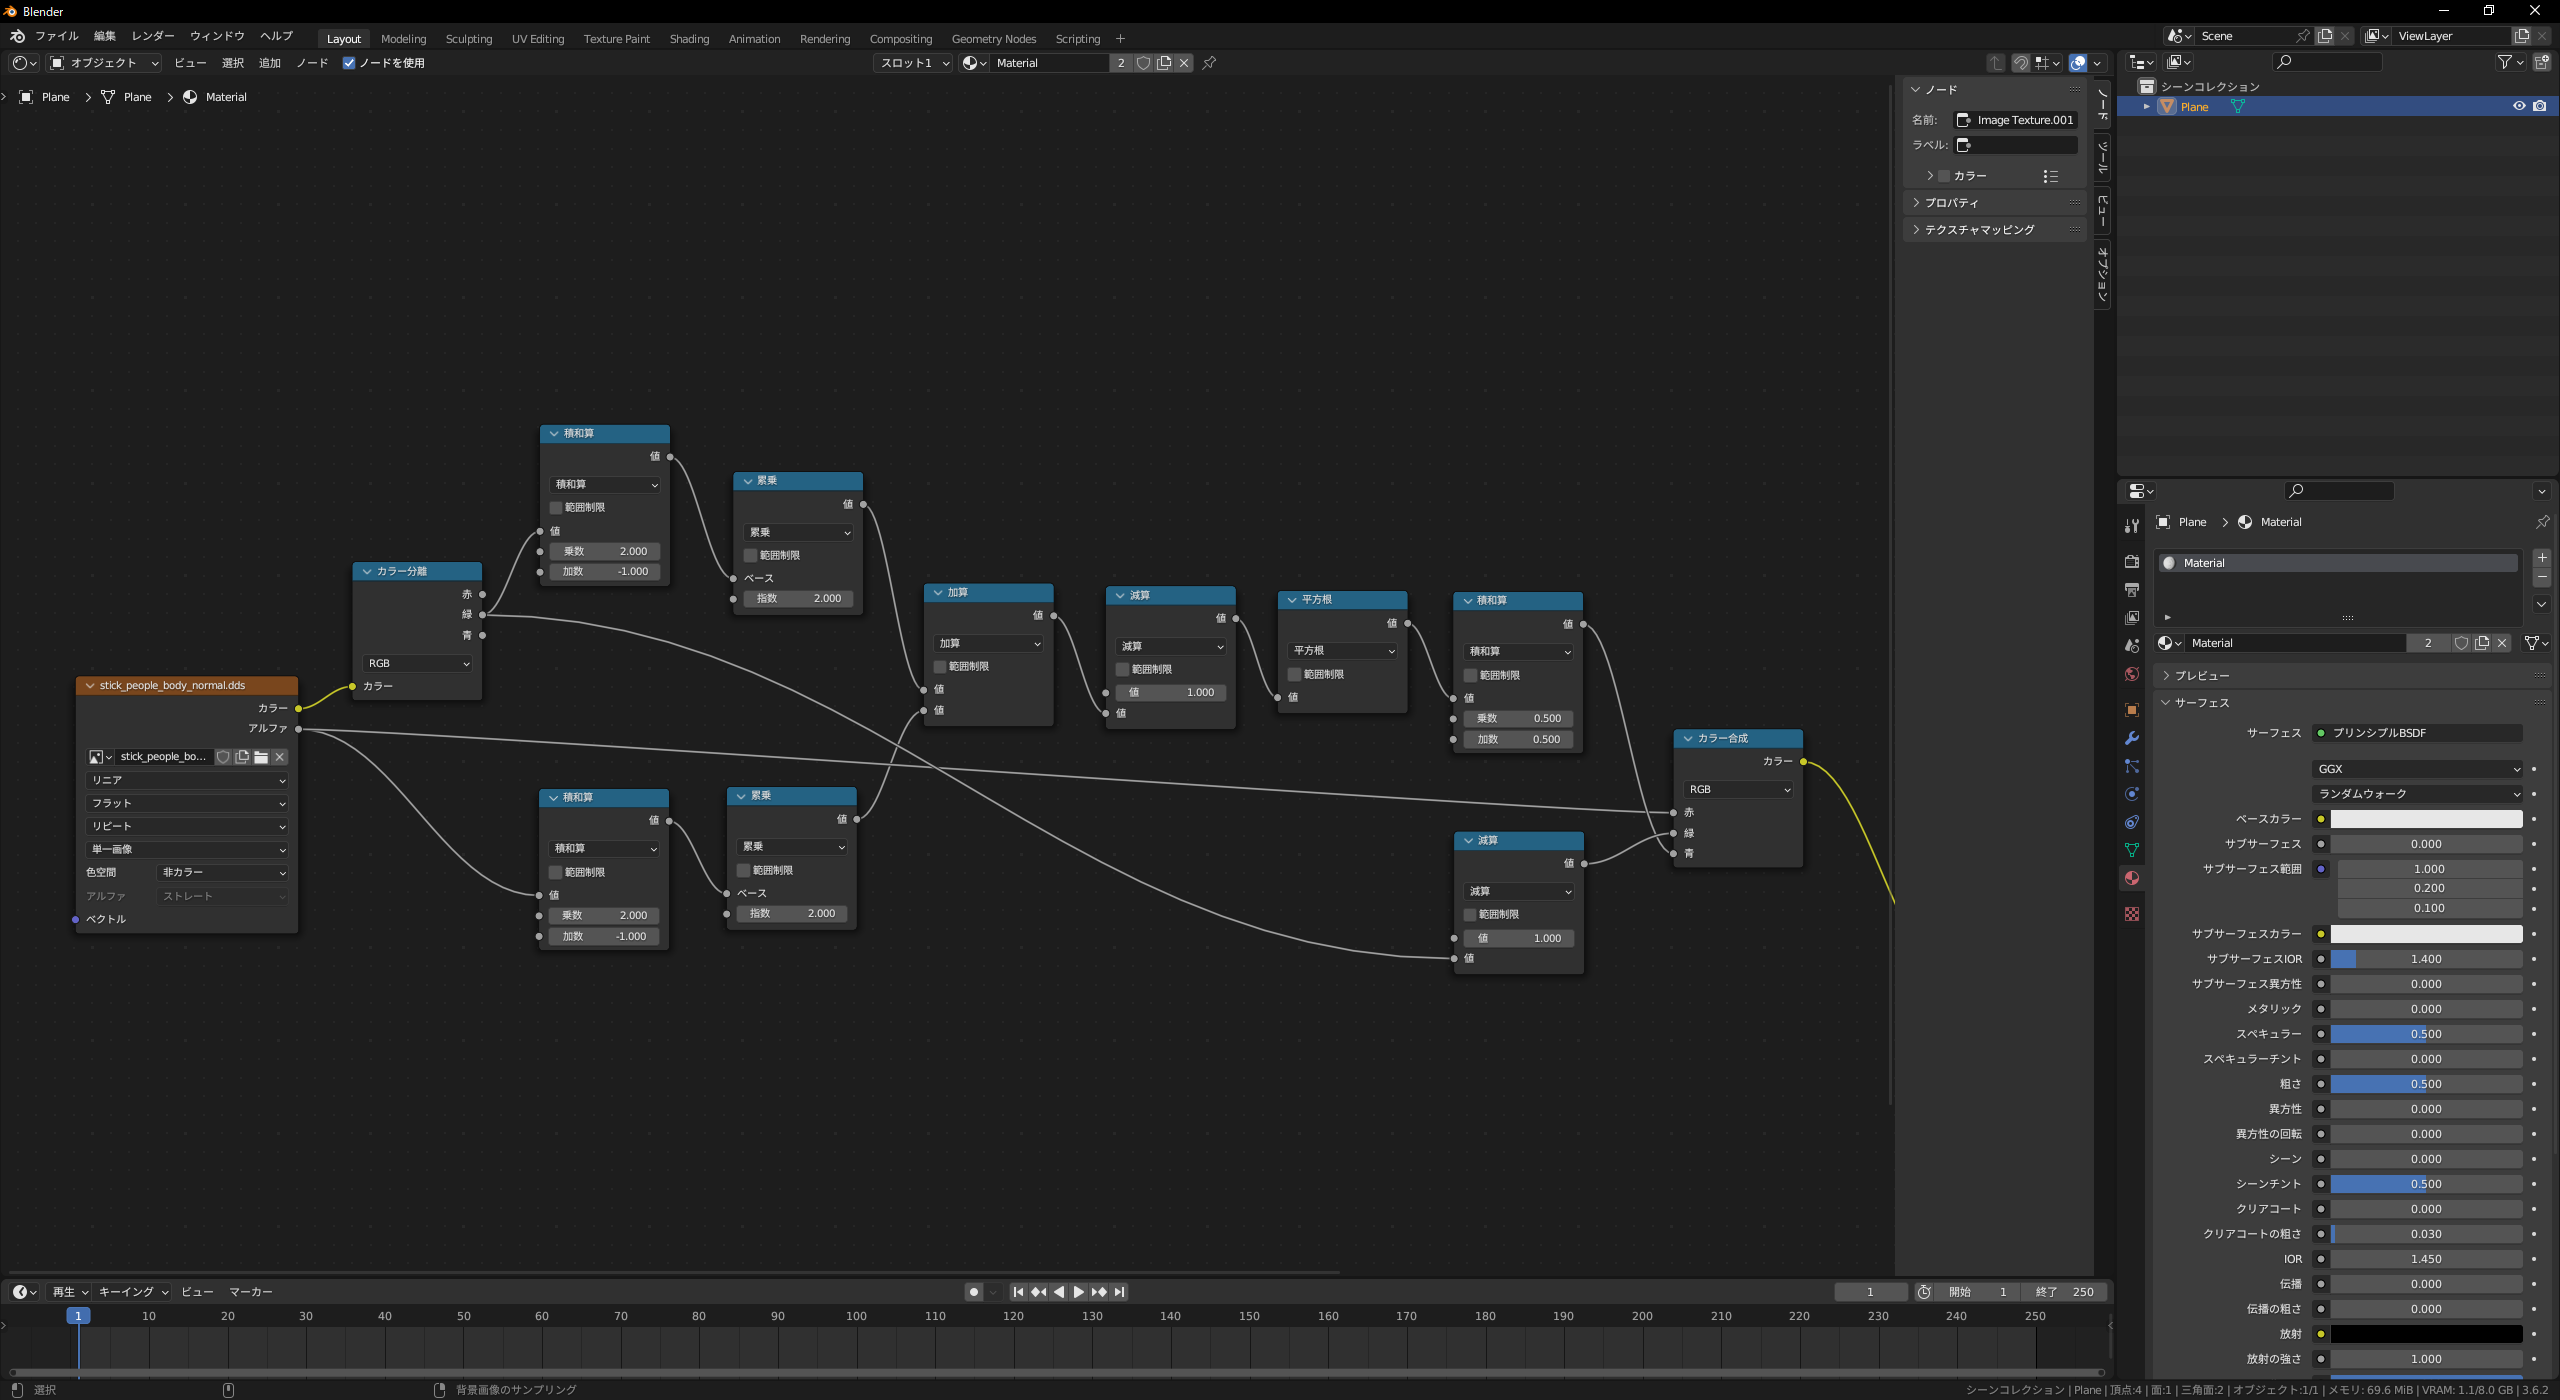The image size is (2560, 1400).
Task: Click the pin icon in node editor header
Action: (1209, 63)
